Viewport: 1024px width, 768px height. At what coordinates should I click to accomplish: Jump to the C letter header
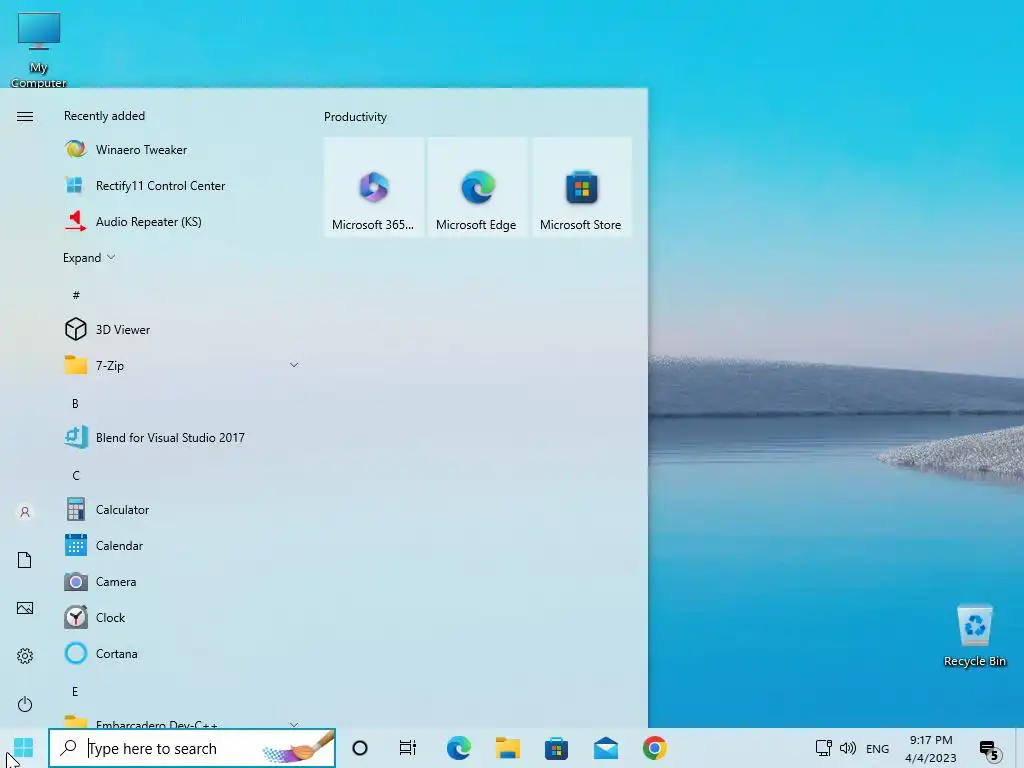click(76, 475)
